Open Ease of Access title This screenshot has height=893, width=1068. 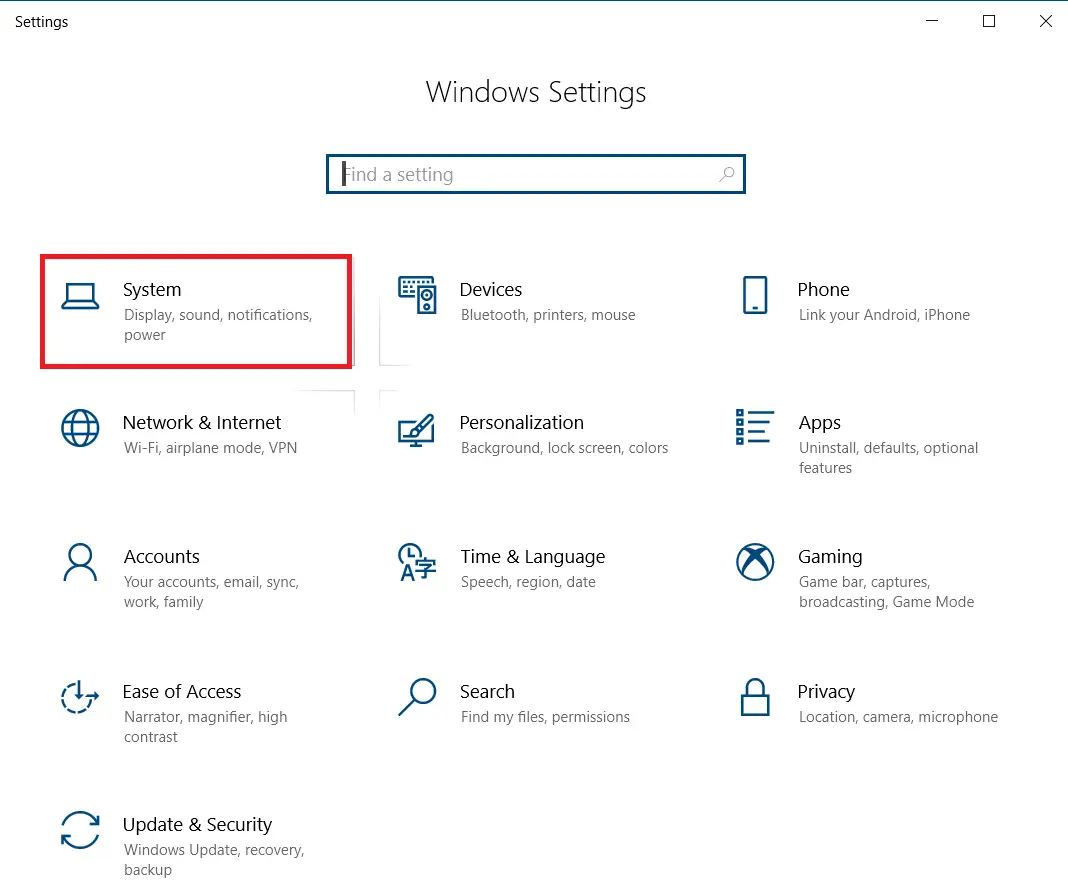(x=182, y=691)
